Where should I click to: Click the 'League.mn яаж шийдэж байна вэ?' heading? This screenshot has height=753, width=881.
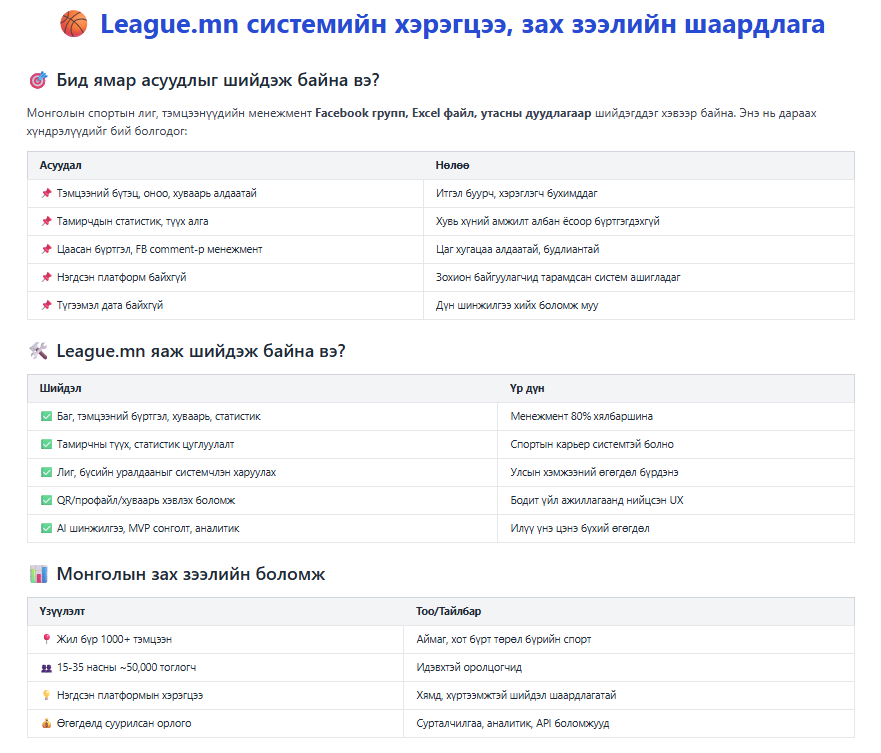pos(201,351)
